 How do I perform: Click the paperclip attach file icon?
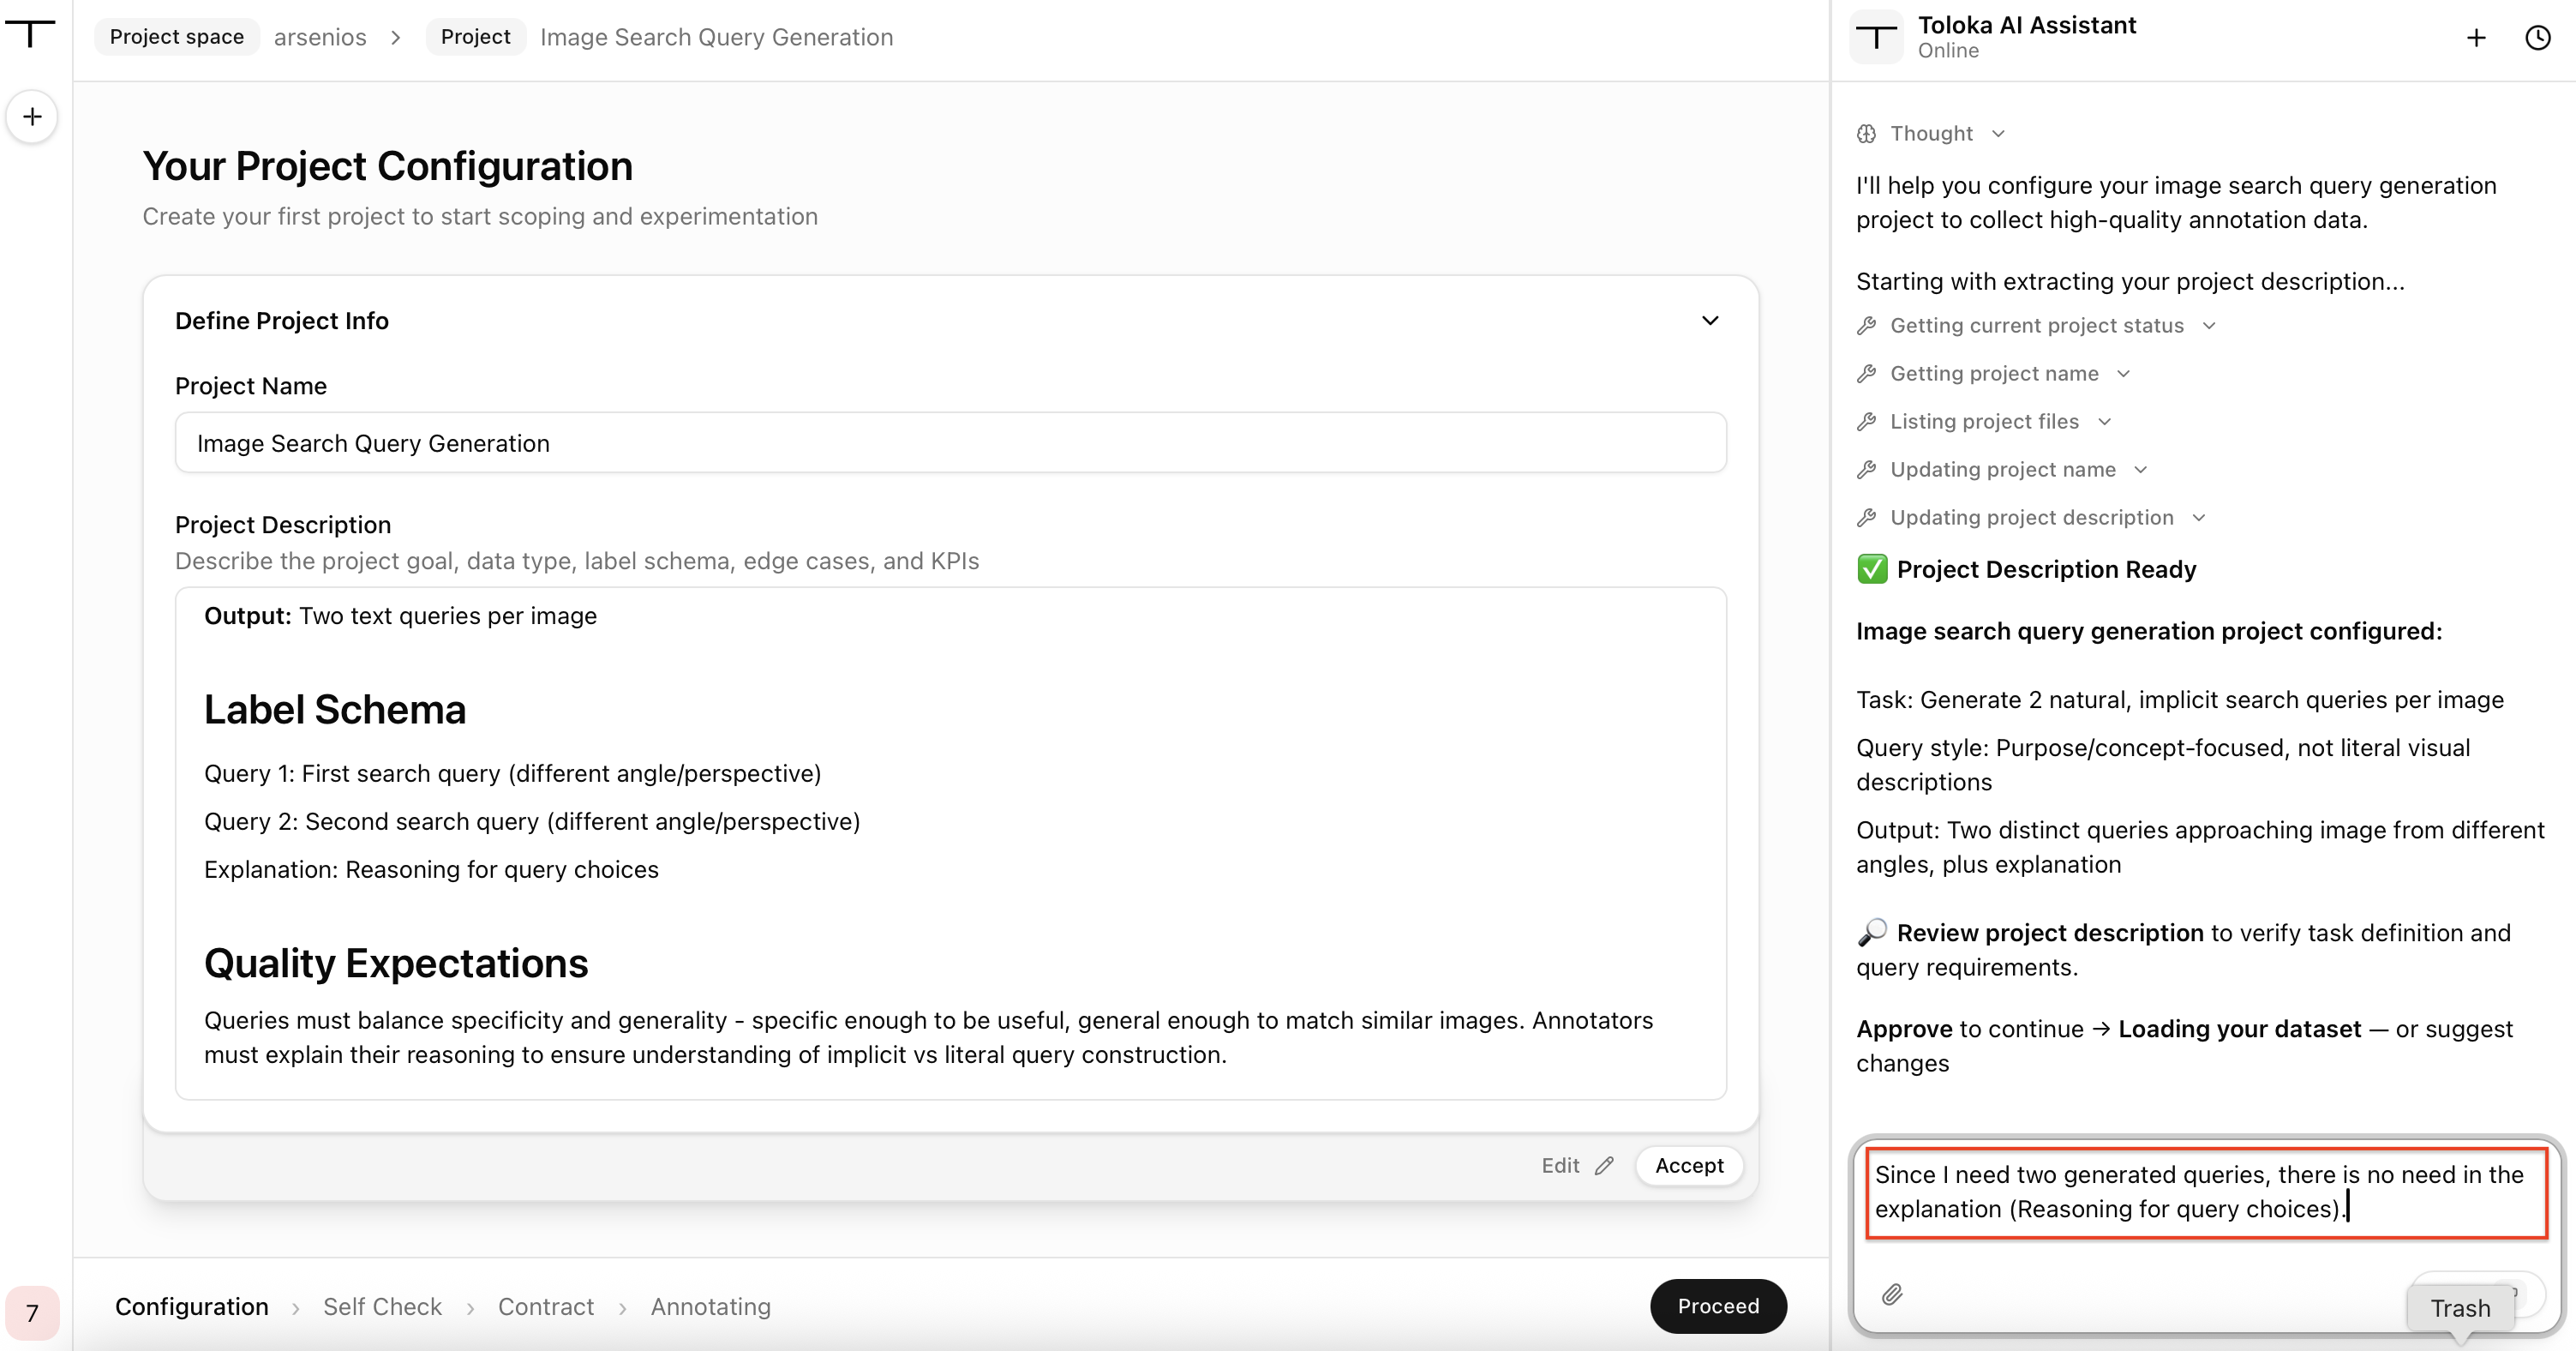[1892, 1295]
